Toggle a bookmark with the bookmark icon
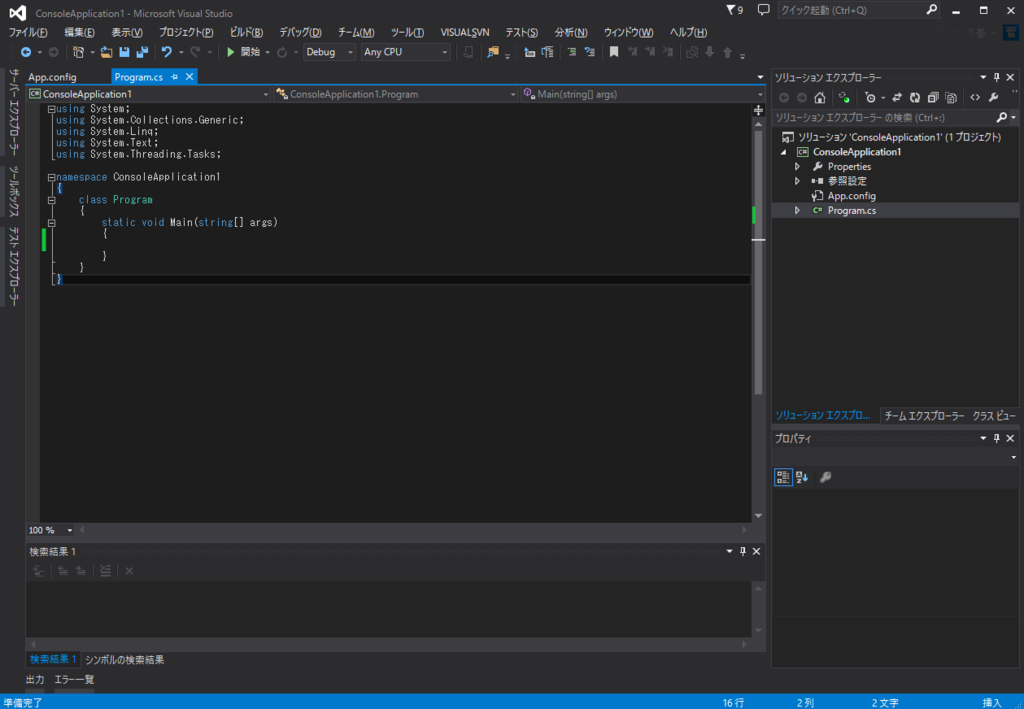This screenshot has height=709, width=1024. click(614, 52)
